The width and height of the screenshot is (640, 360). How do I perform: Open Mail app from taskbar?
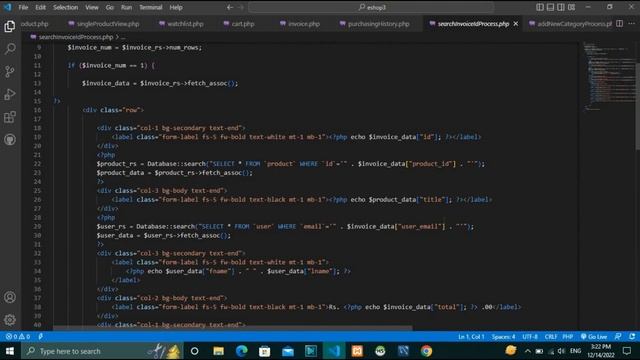(288, 351)
